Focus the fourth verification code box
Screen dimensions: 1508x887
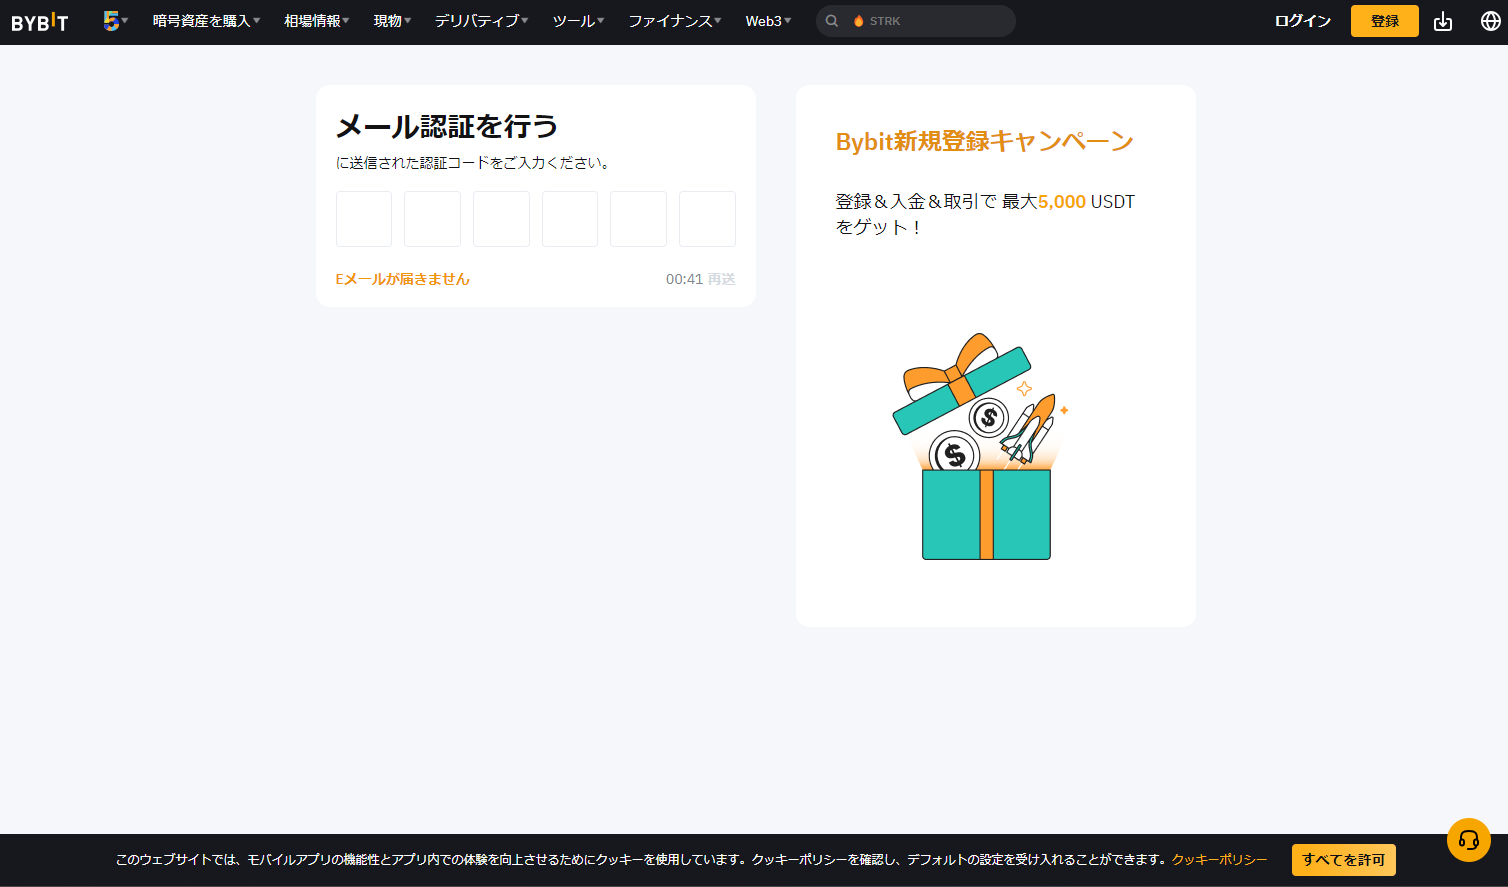[570, 219]
